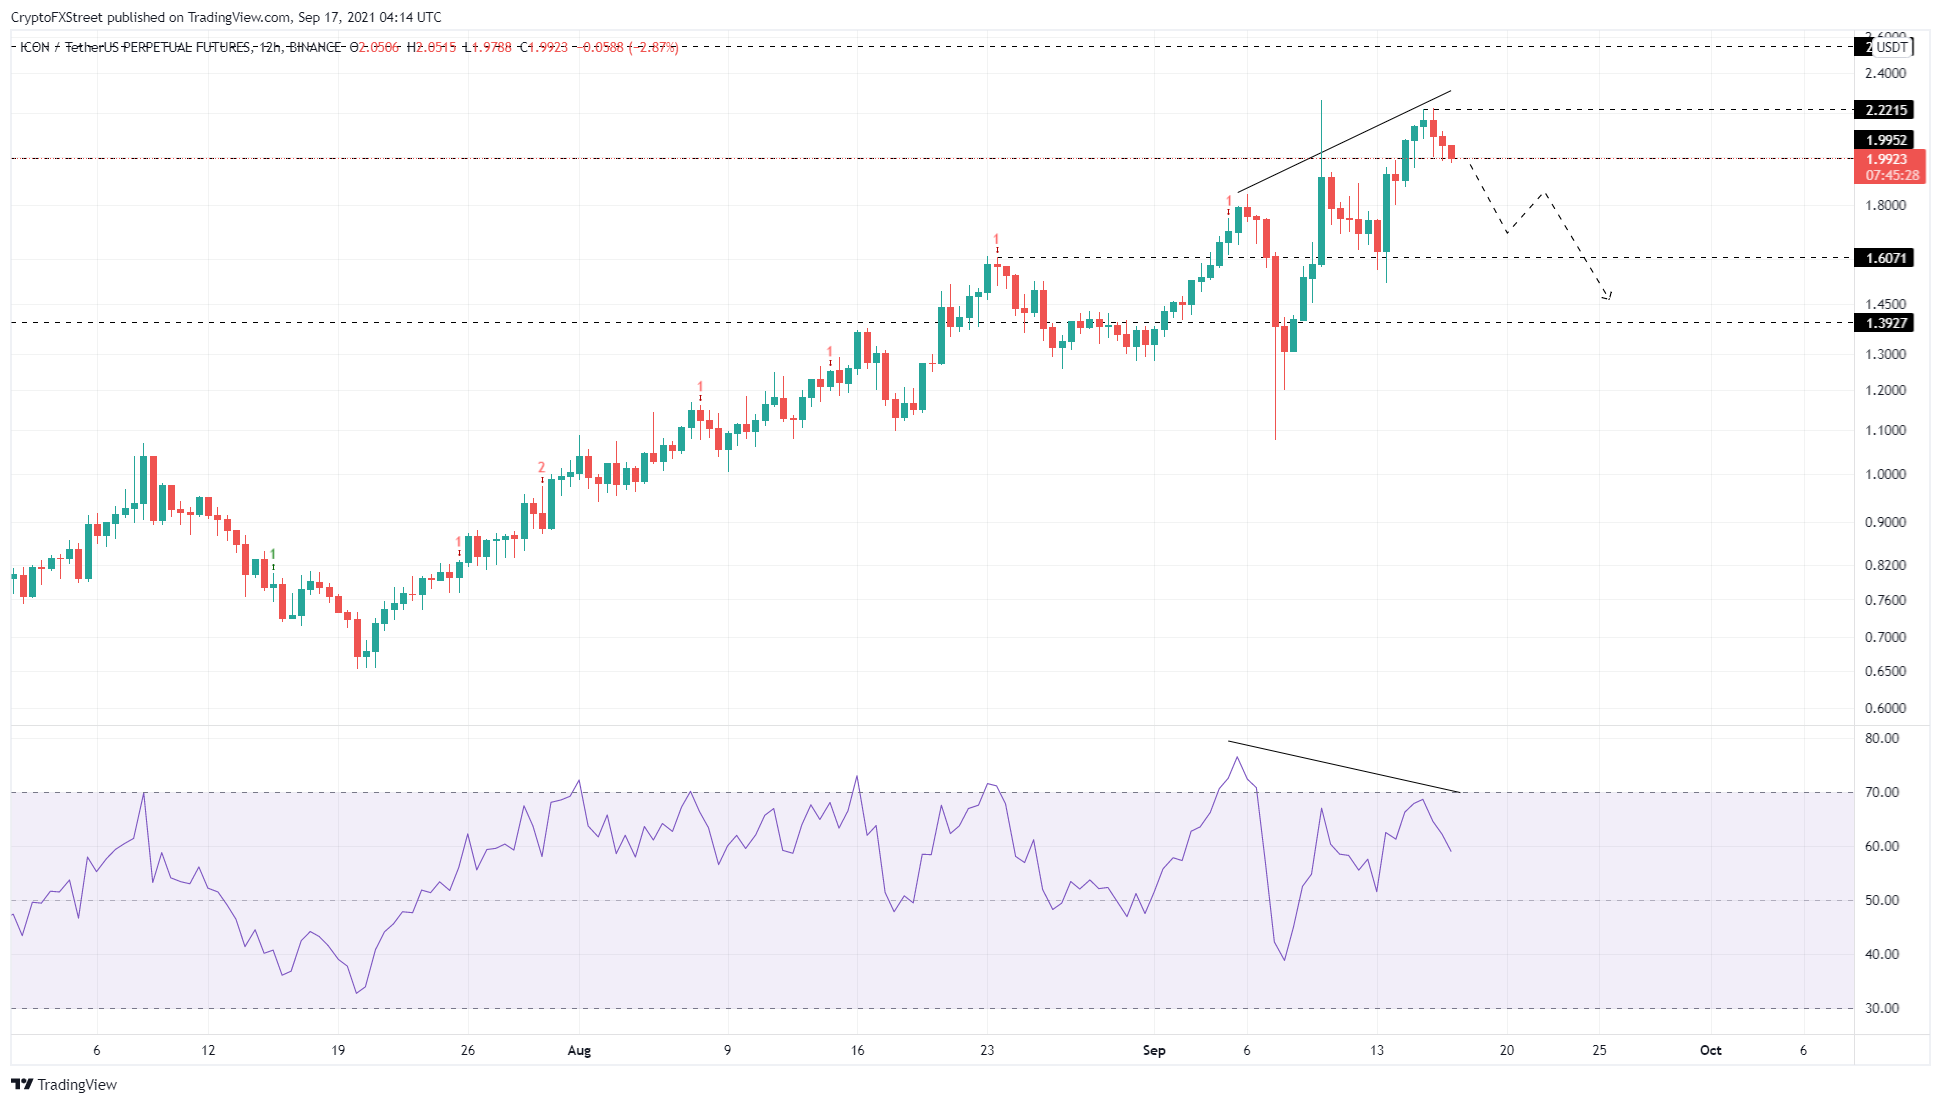The image size is (1941, 1104).
Task: Click the Oct label on time axis
Action: (x=1711, y=1051)
